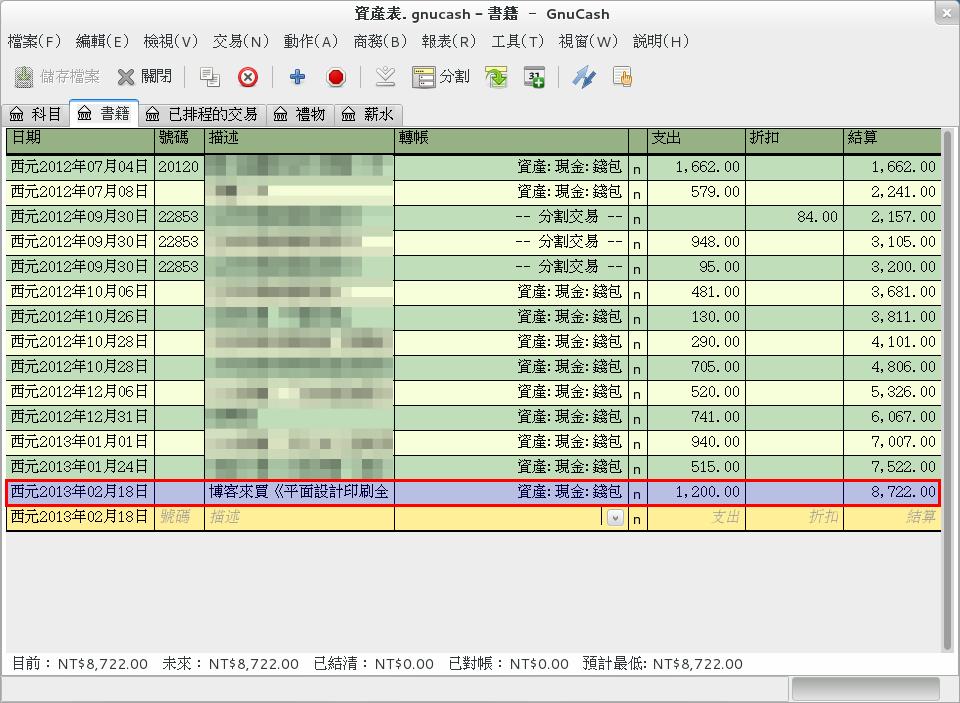Click the 1,200.00 expense cell

coord(696,492)
